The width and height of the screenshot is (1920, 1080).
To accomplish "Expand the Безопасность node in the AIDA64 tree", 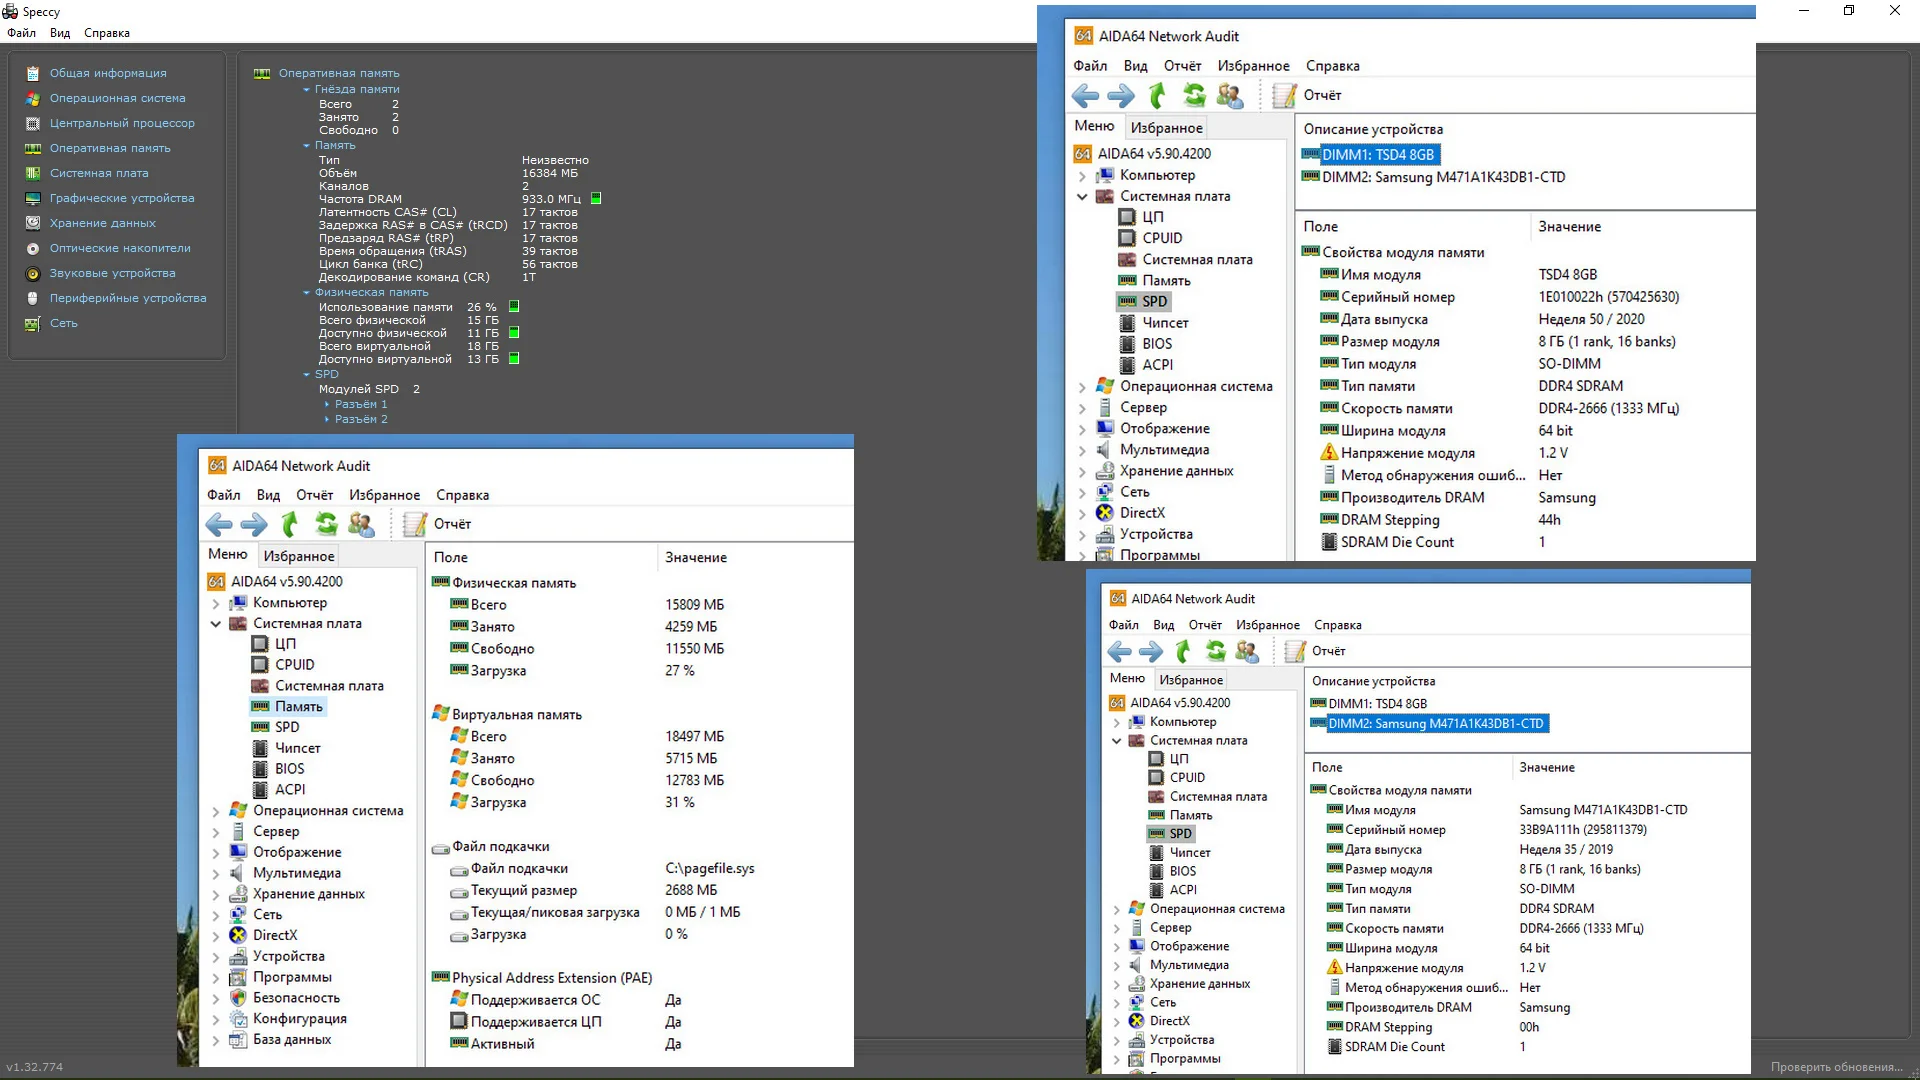I will click(x=215, y=998).
